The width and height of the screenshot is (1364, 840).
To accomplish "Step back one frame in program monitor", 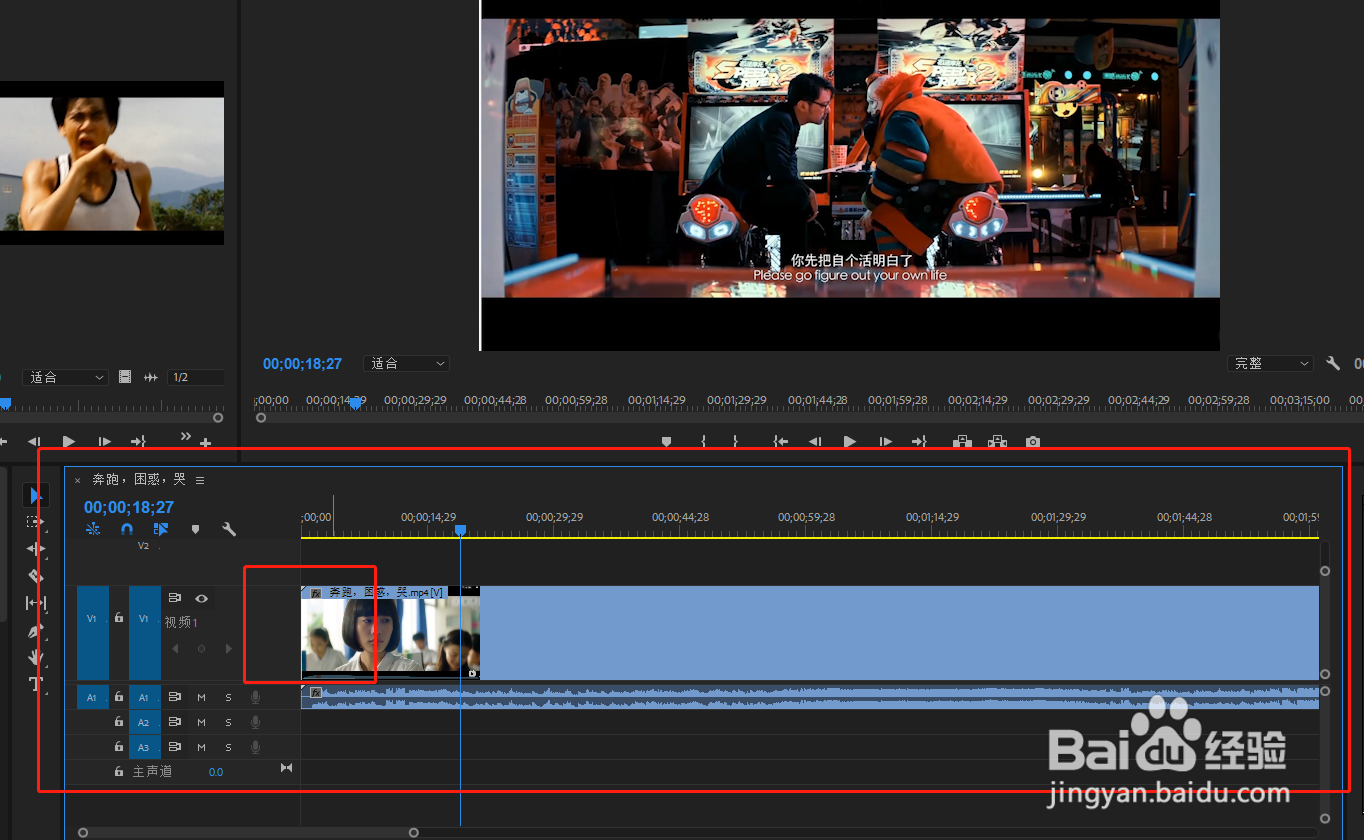I will pos(815,441).
